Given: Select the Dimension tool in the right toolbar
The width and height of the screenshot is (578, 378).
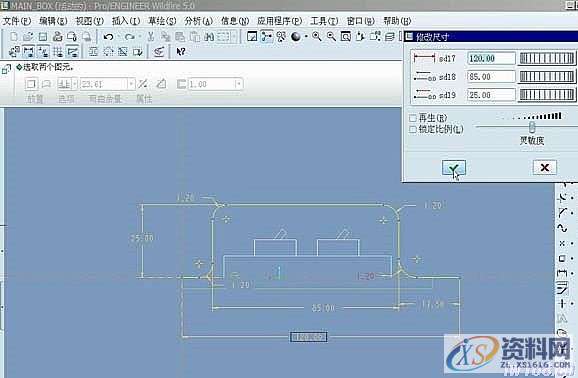Looking at the screenshot, I should 562,274.
